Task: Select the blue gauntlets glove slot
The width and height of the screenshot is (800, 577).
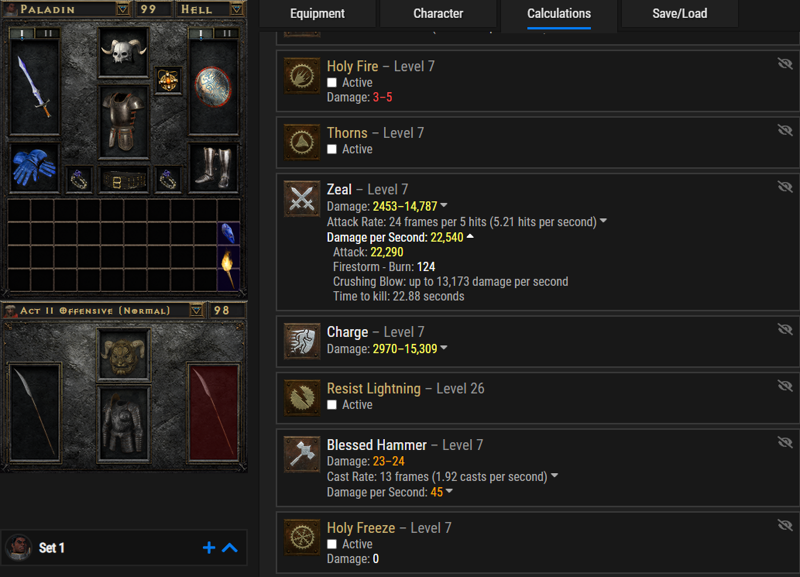Action: coord(34,167)
